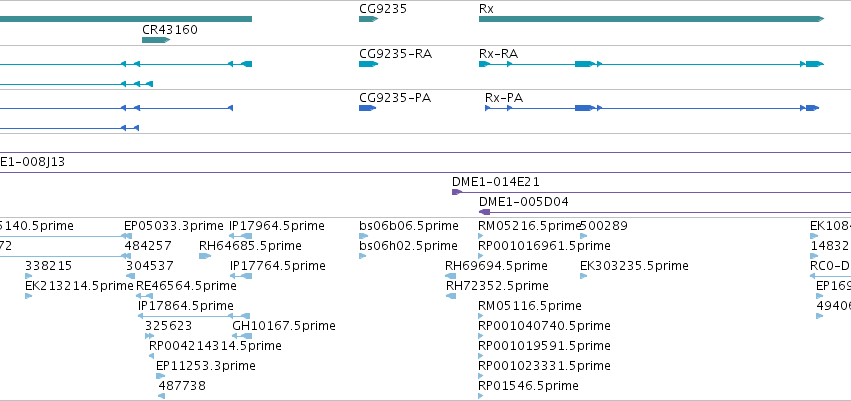
Task: Click the EK303235.5prime EST marker
Action: [x=583, y=276]
